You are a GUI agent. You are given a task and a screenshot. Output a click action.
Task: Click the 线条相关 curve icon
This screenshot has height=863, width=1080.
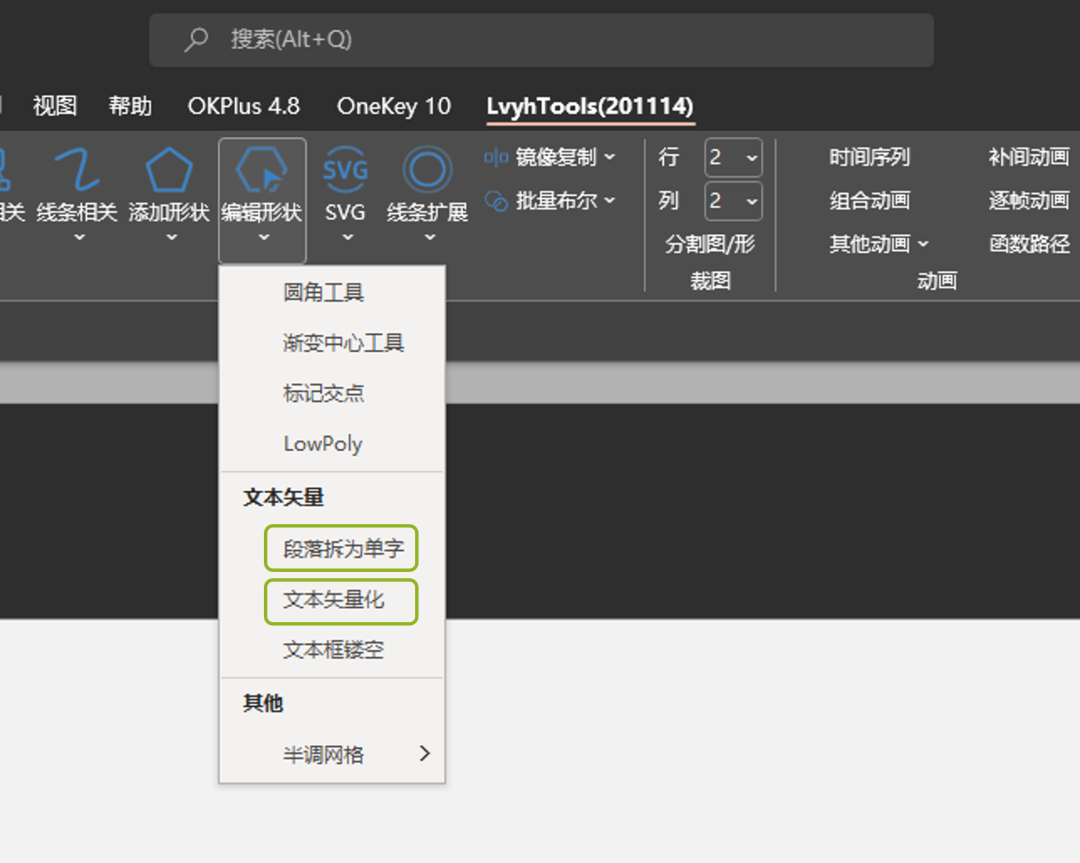76,169
